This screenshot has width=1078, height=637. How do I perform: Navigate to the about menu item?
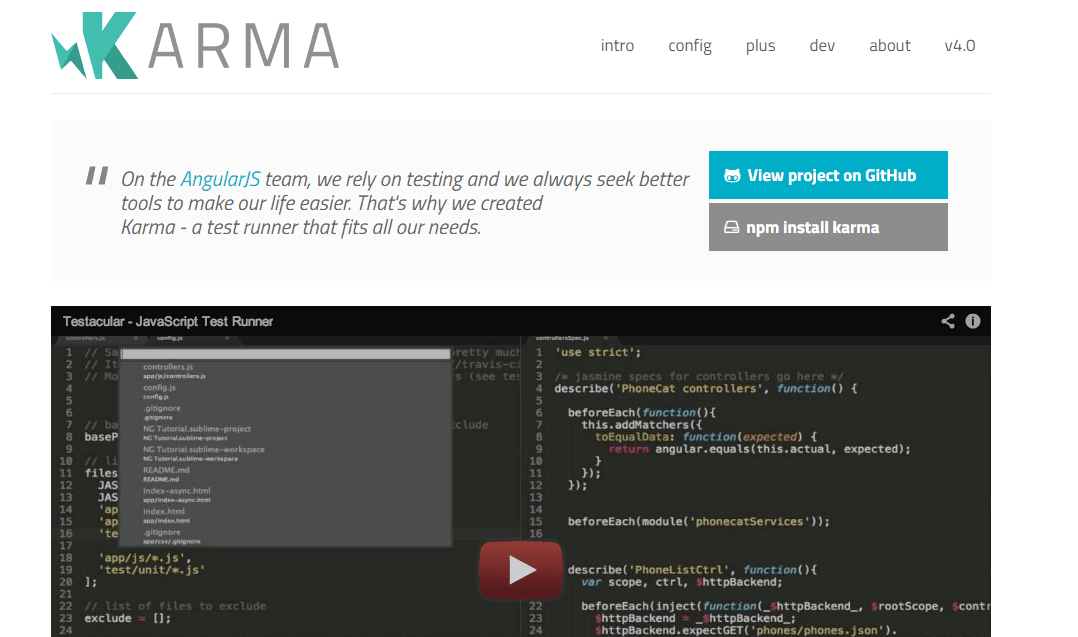[889, 46]
